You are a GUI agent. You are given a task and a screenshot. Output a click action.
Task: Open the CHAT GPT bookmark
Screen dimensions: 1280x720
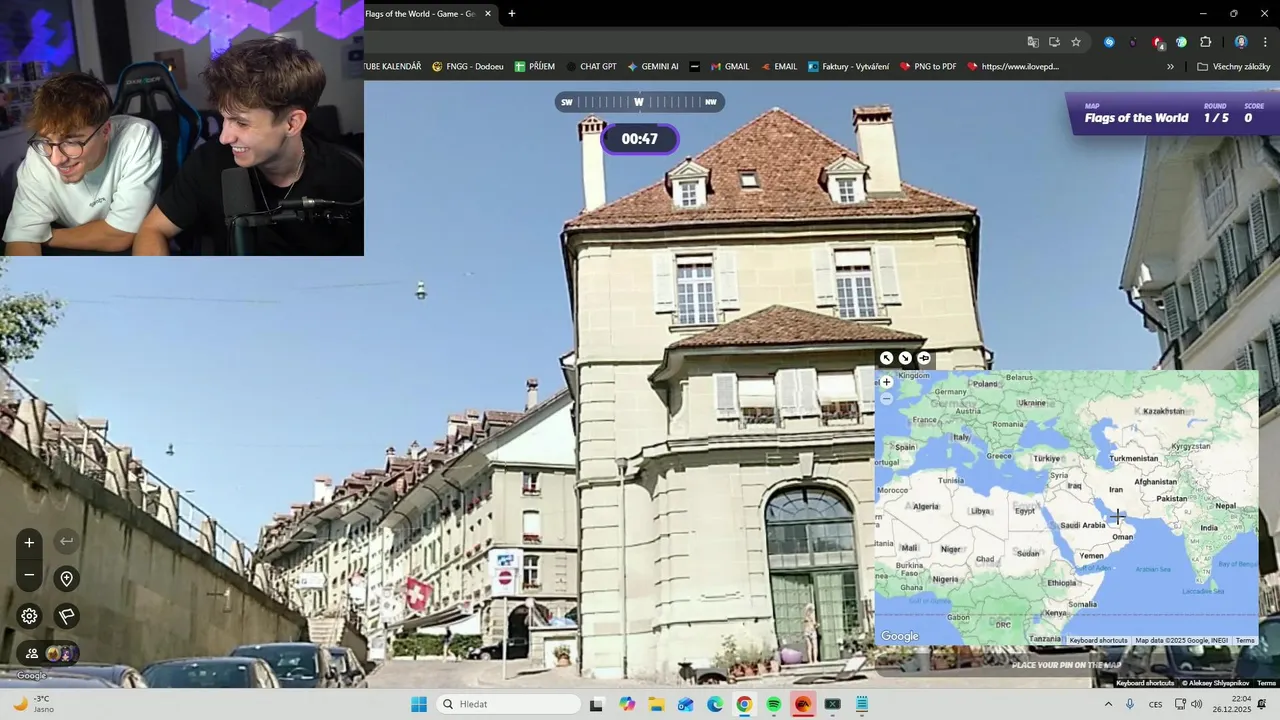tap(591, 67)
